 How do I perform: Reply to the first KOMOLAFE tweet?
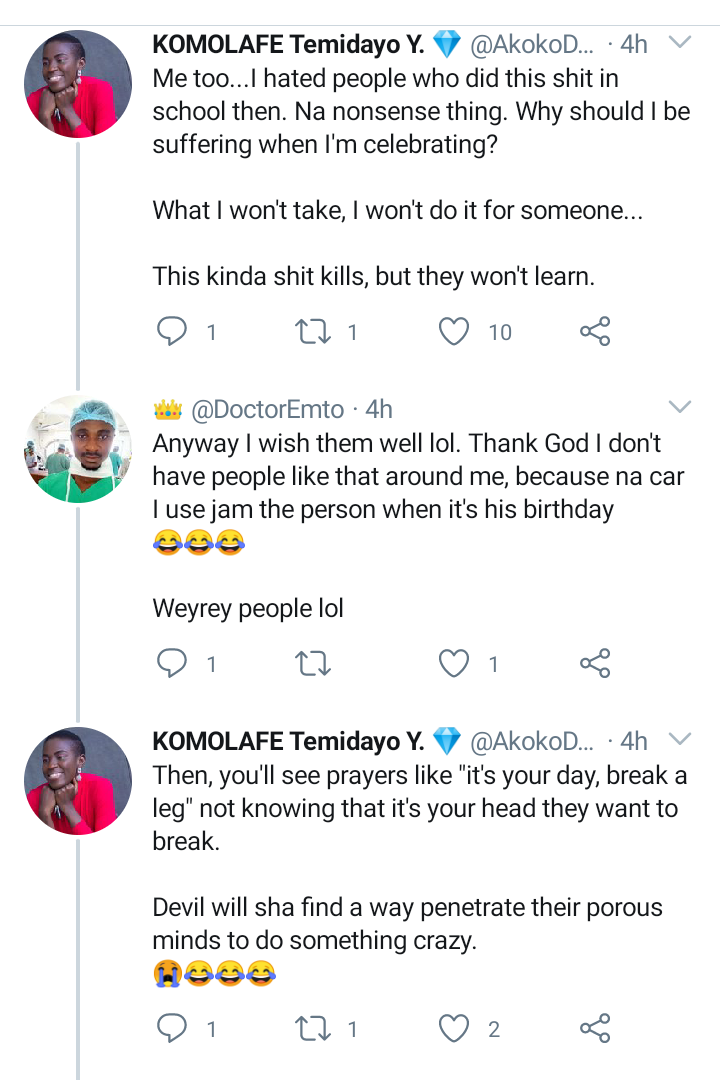[172, 331]
